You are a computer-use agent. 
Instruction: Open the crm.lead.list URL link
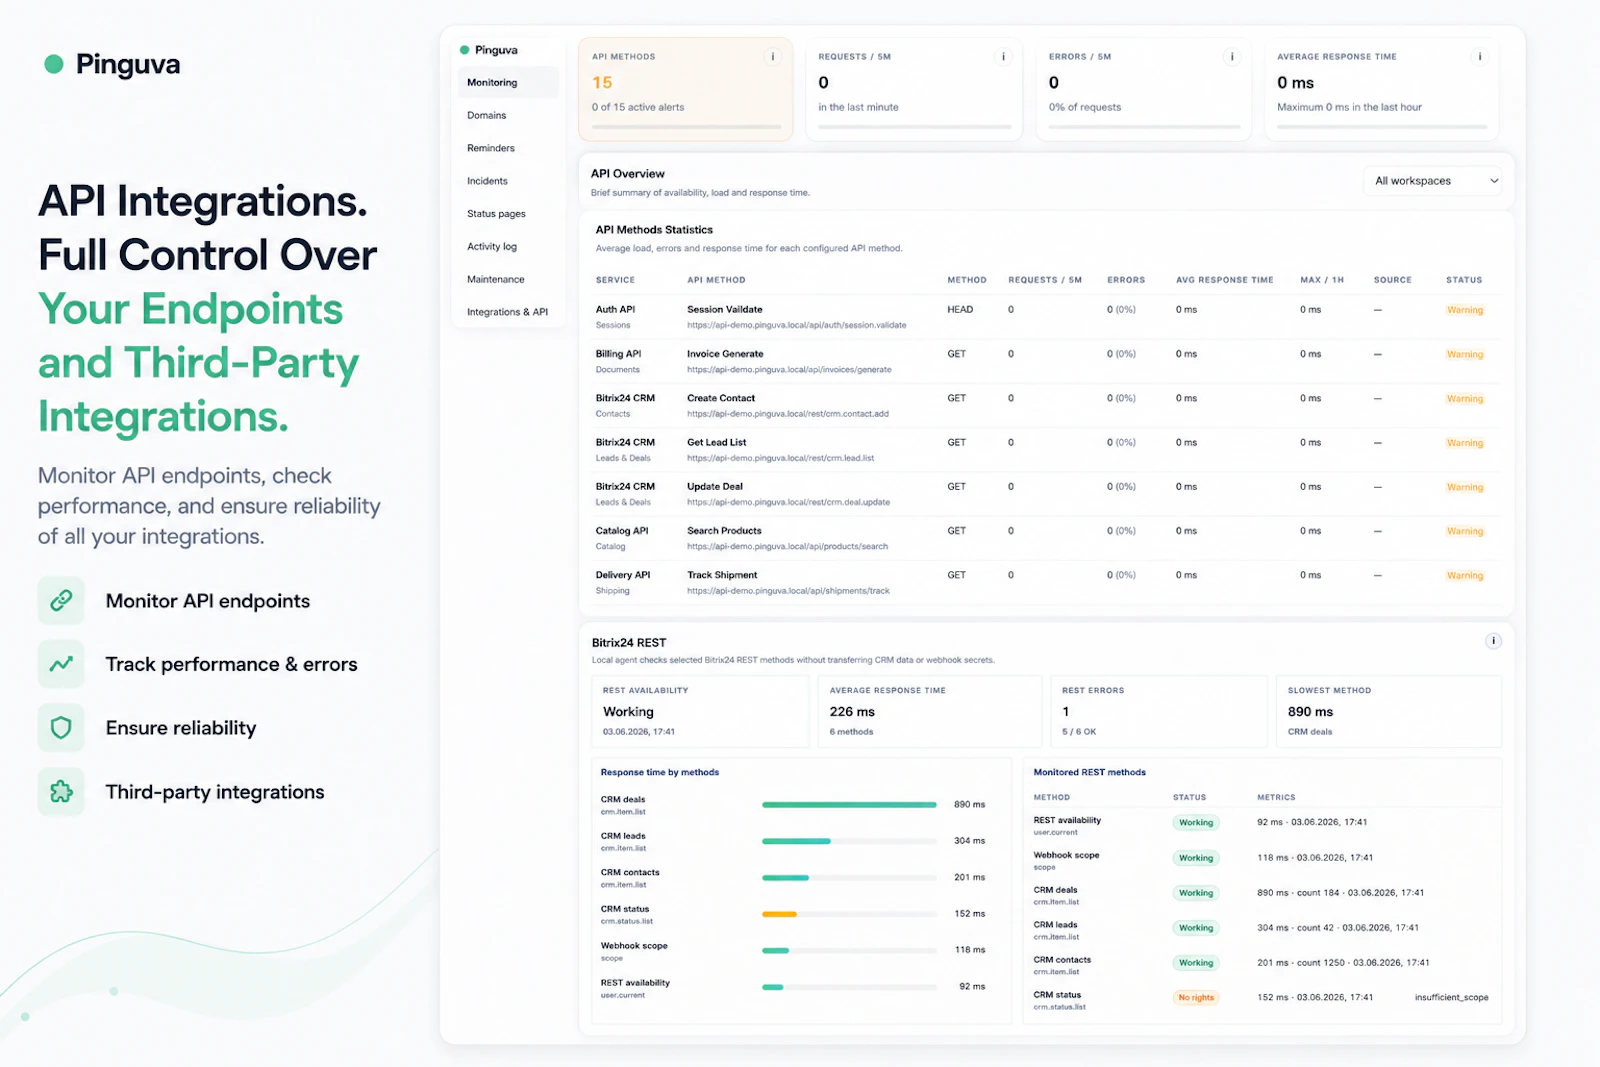[780, 458]
